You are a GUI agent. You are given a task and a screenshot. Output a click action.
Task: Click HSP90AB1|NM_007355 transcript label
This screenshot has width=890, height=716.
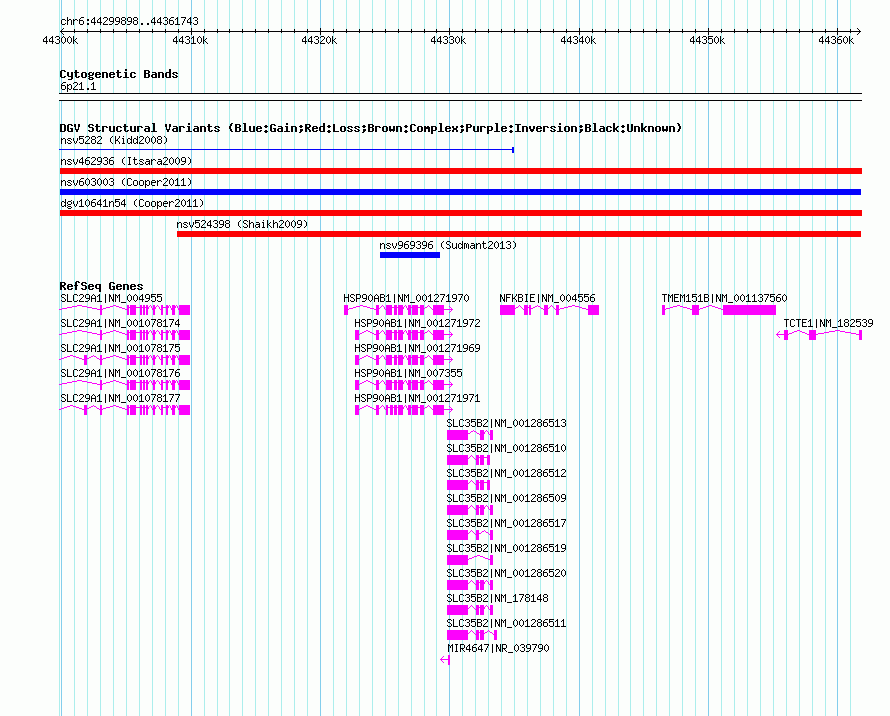(x=408, y=373)
